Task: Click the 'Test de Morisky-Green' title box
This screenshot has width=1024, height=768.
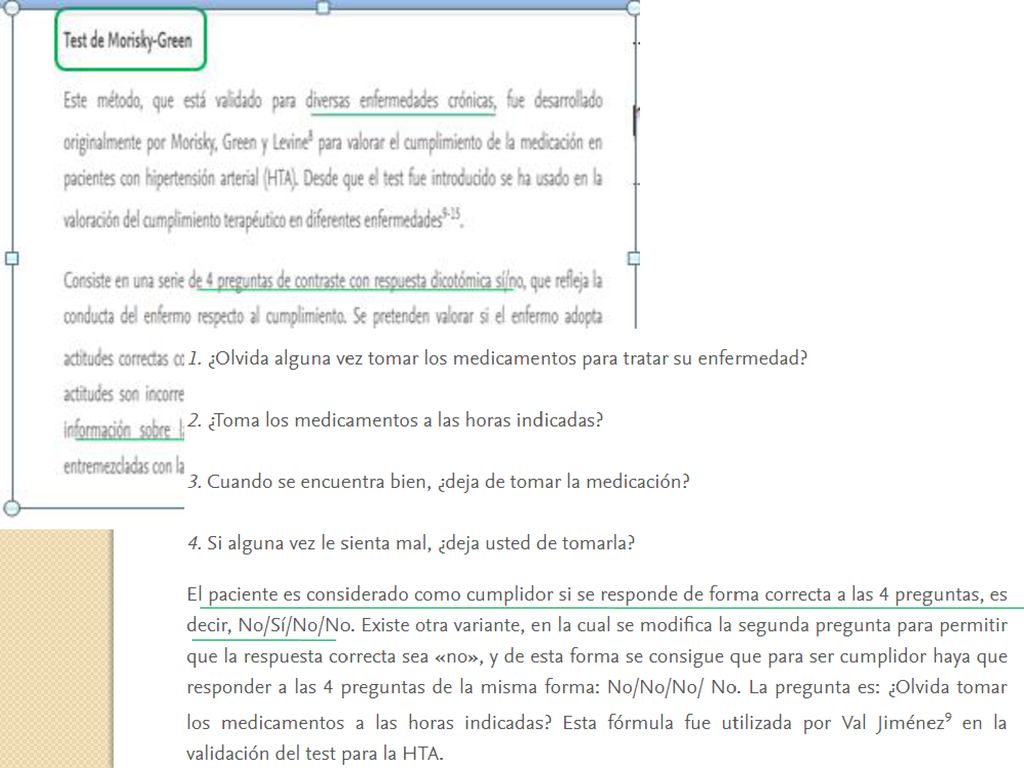Action: [131, 40]
